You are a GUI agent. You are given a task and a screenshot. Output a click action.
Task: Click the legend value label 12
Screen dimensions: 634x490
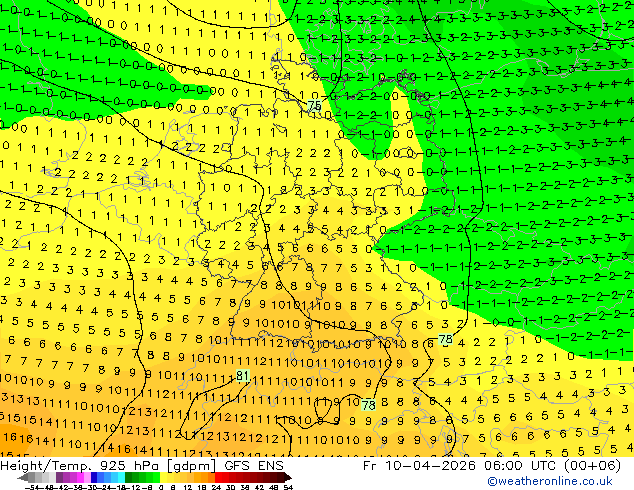pyautogui.click(x=187, y=487)
